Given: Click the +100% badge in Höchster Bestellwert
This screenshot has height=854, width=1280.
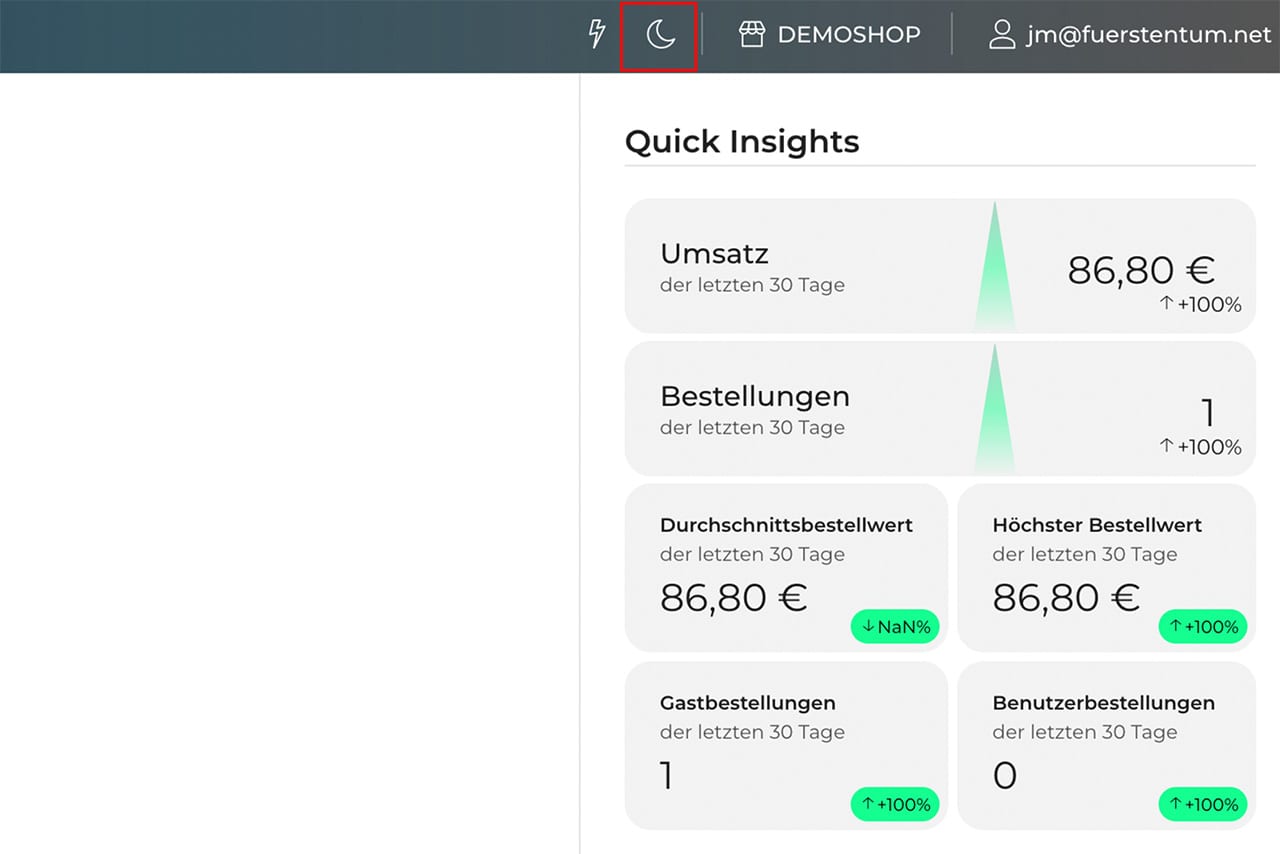Looking at the screenshot, I should [1203, 627].
